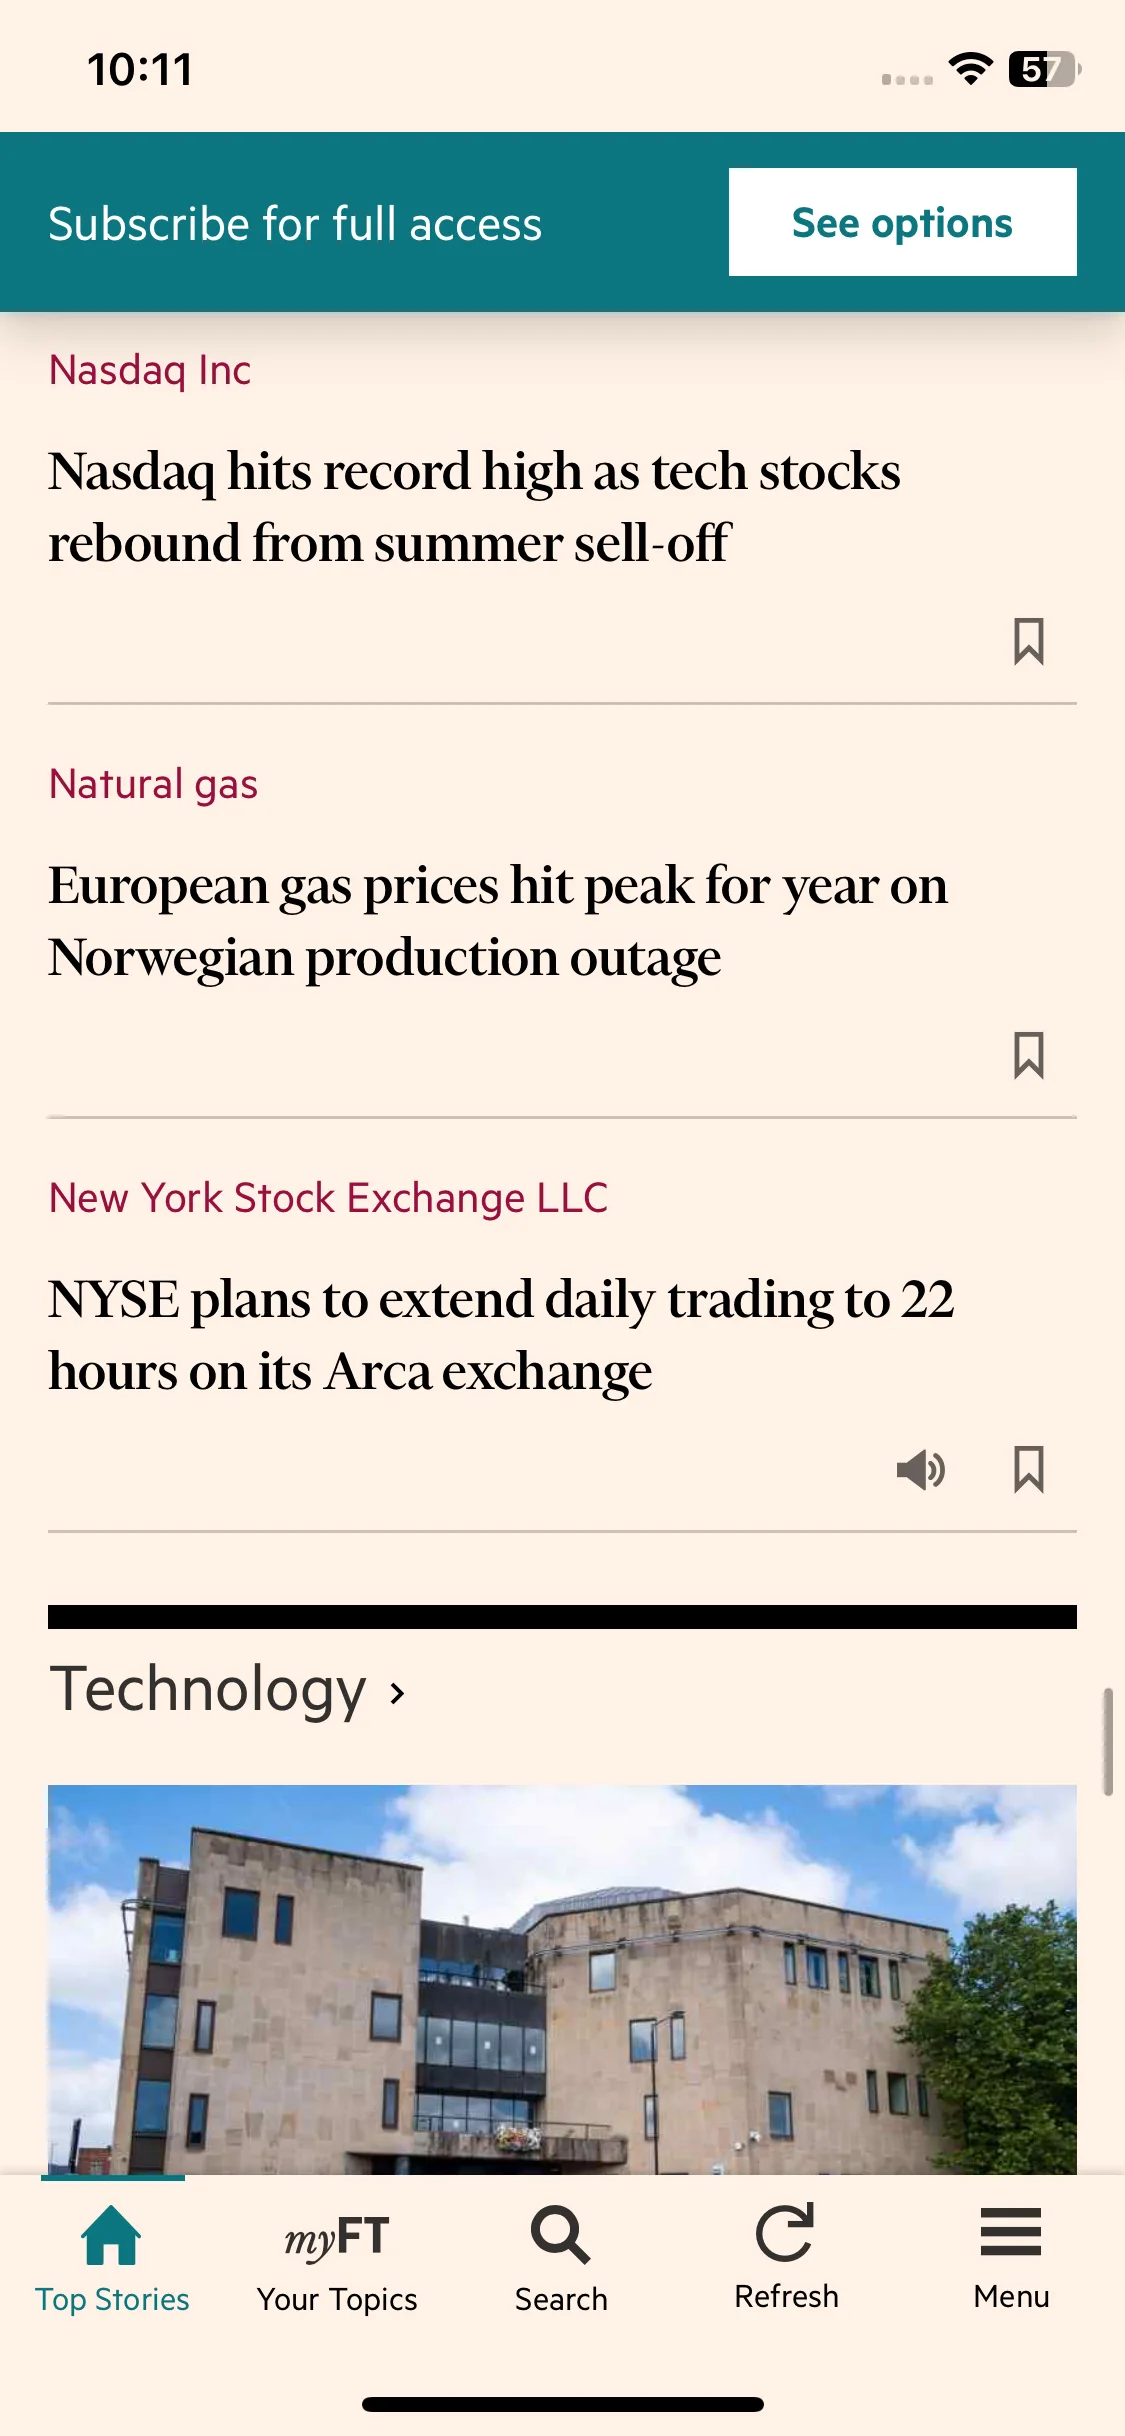The image size is (1125, 2436).
Task: Open the Technology building photo story
Action: pos(562,1979)
